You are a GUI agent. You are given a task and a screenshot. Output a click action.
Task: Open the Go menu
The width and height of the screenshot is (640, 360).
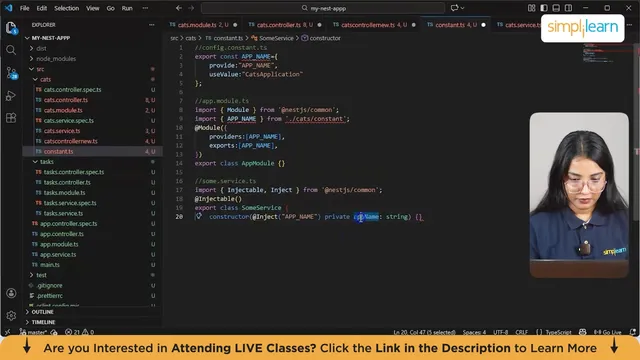pyautogui.click(x=111, y=8)
